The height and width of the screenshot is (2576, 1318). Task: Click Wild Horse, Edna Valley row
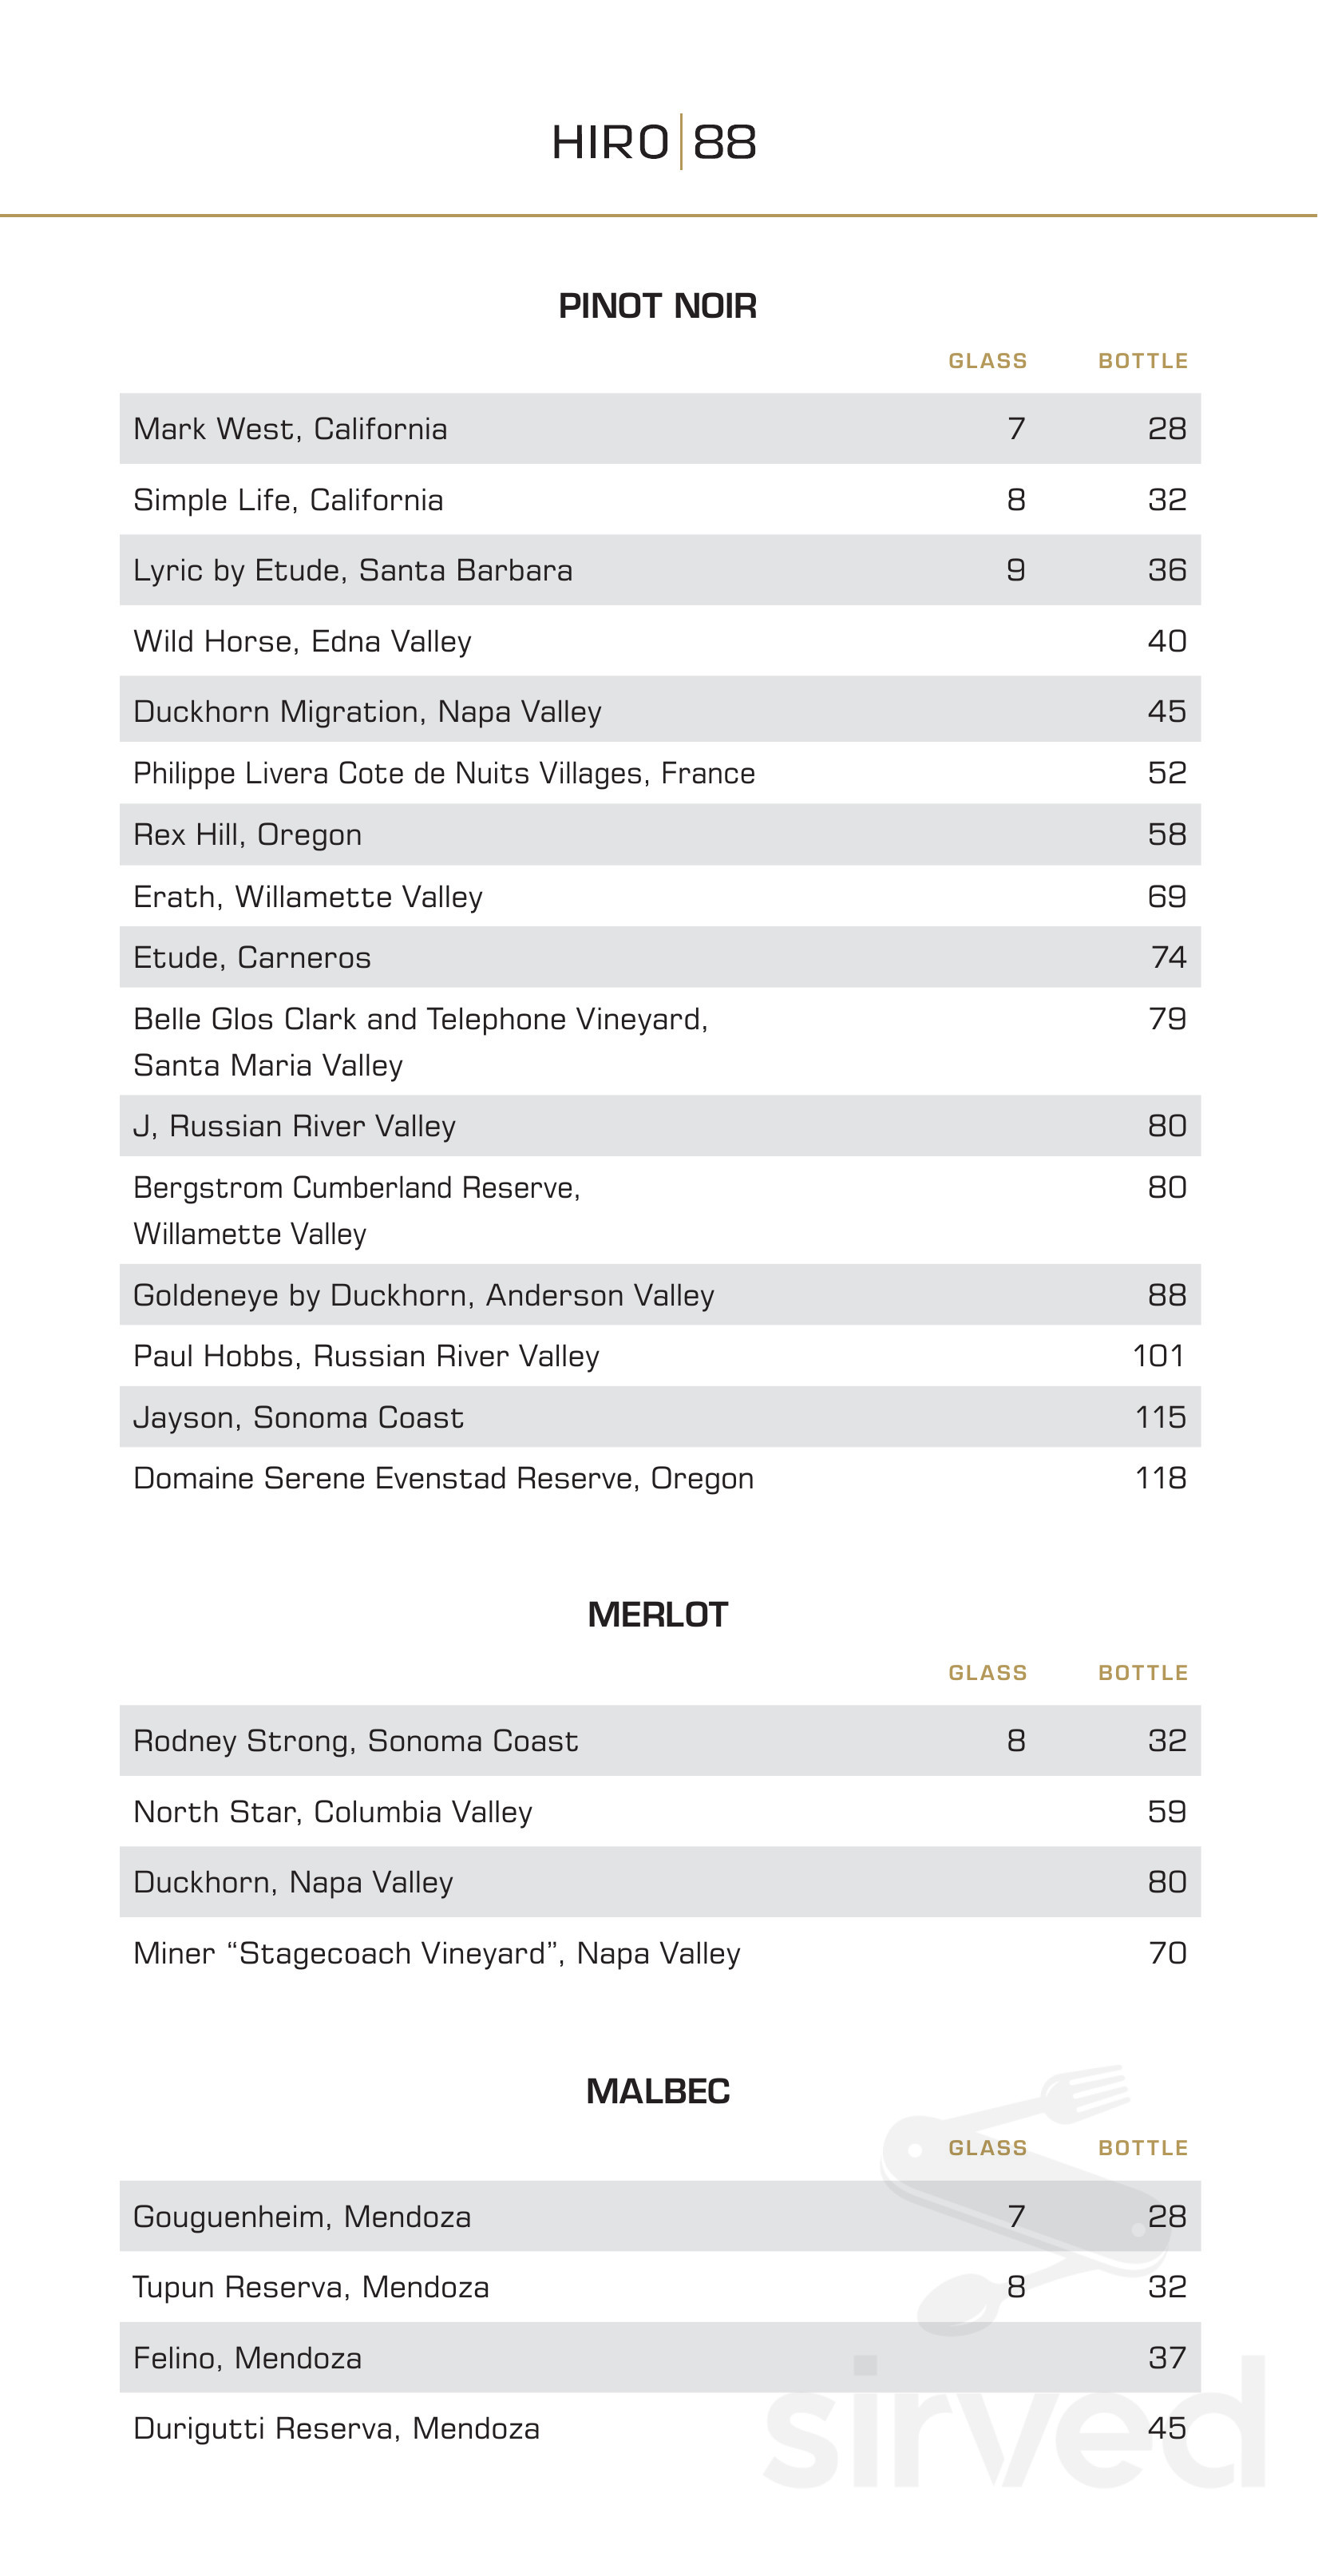click(x=302, y=641)
